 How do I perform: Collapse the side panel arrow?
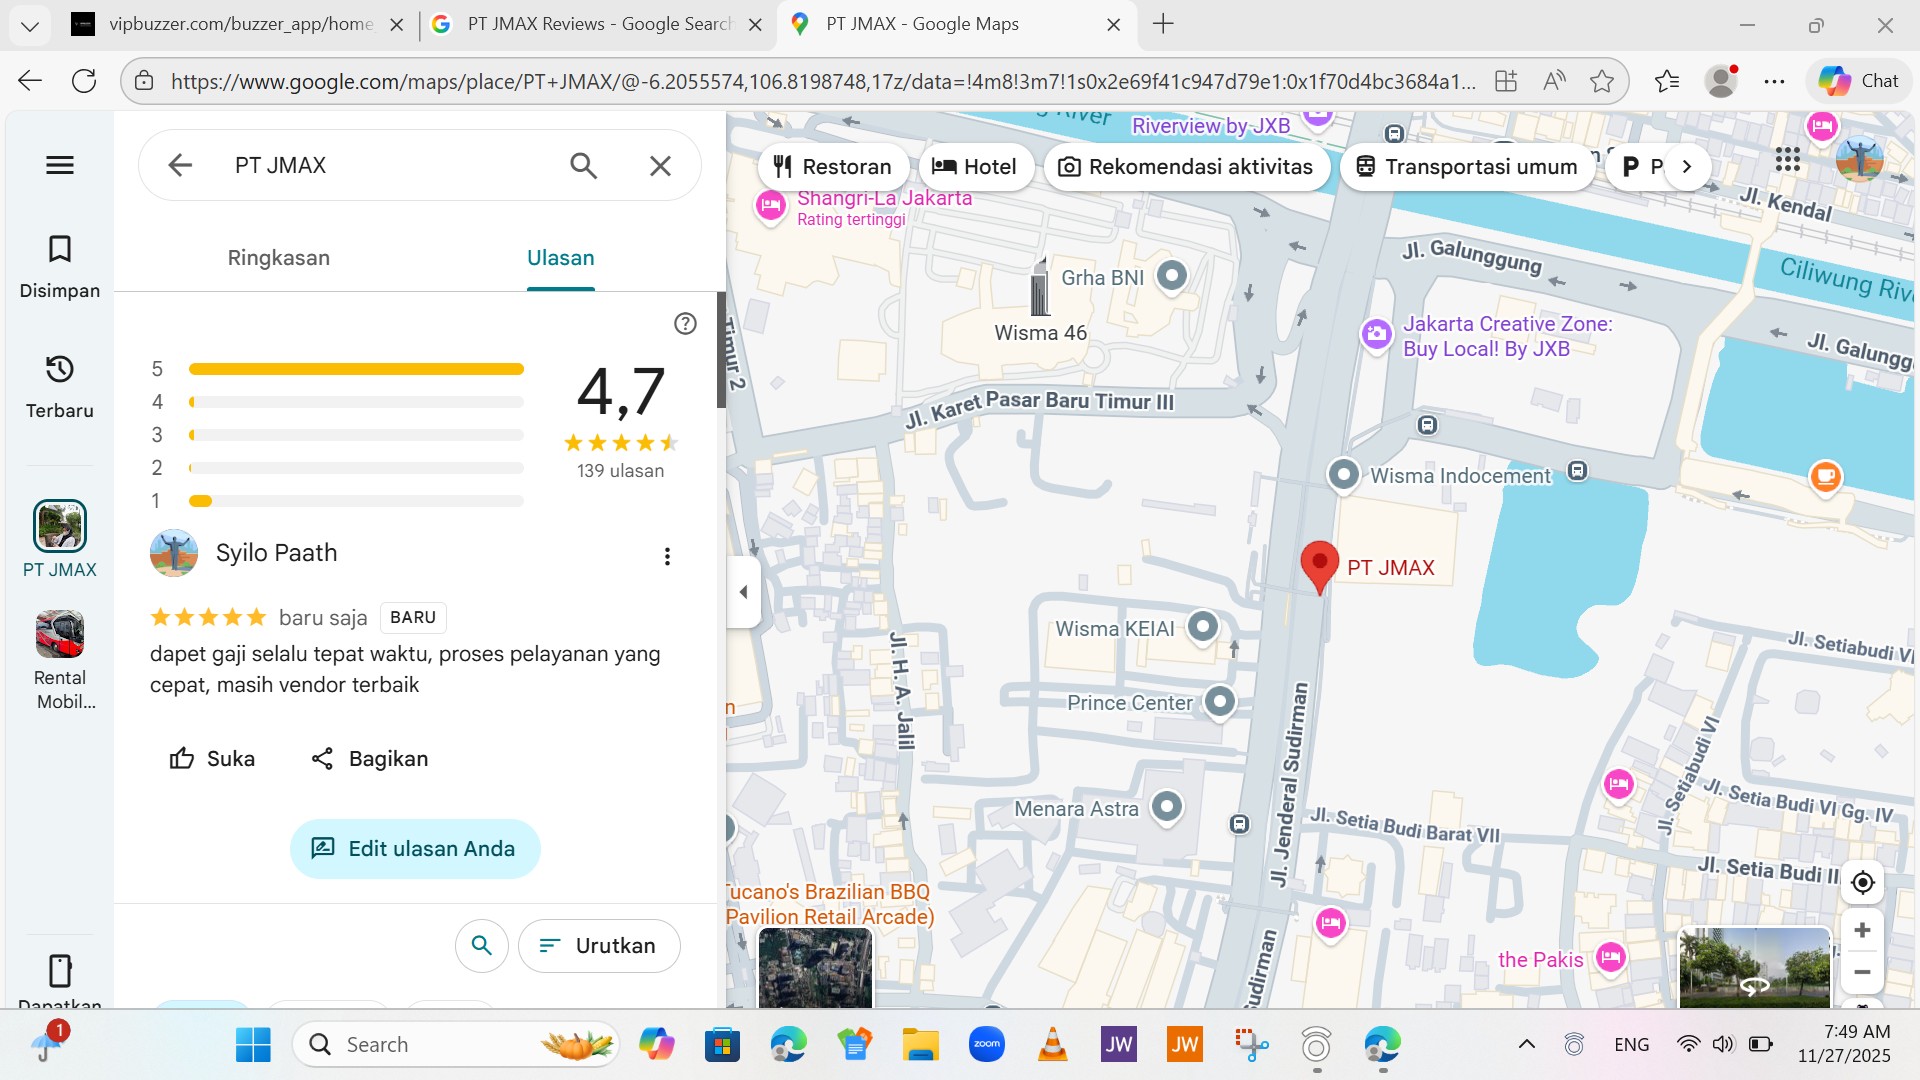point(743,592)
